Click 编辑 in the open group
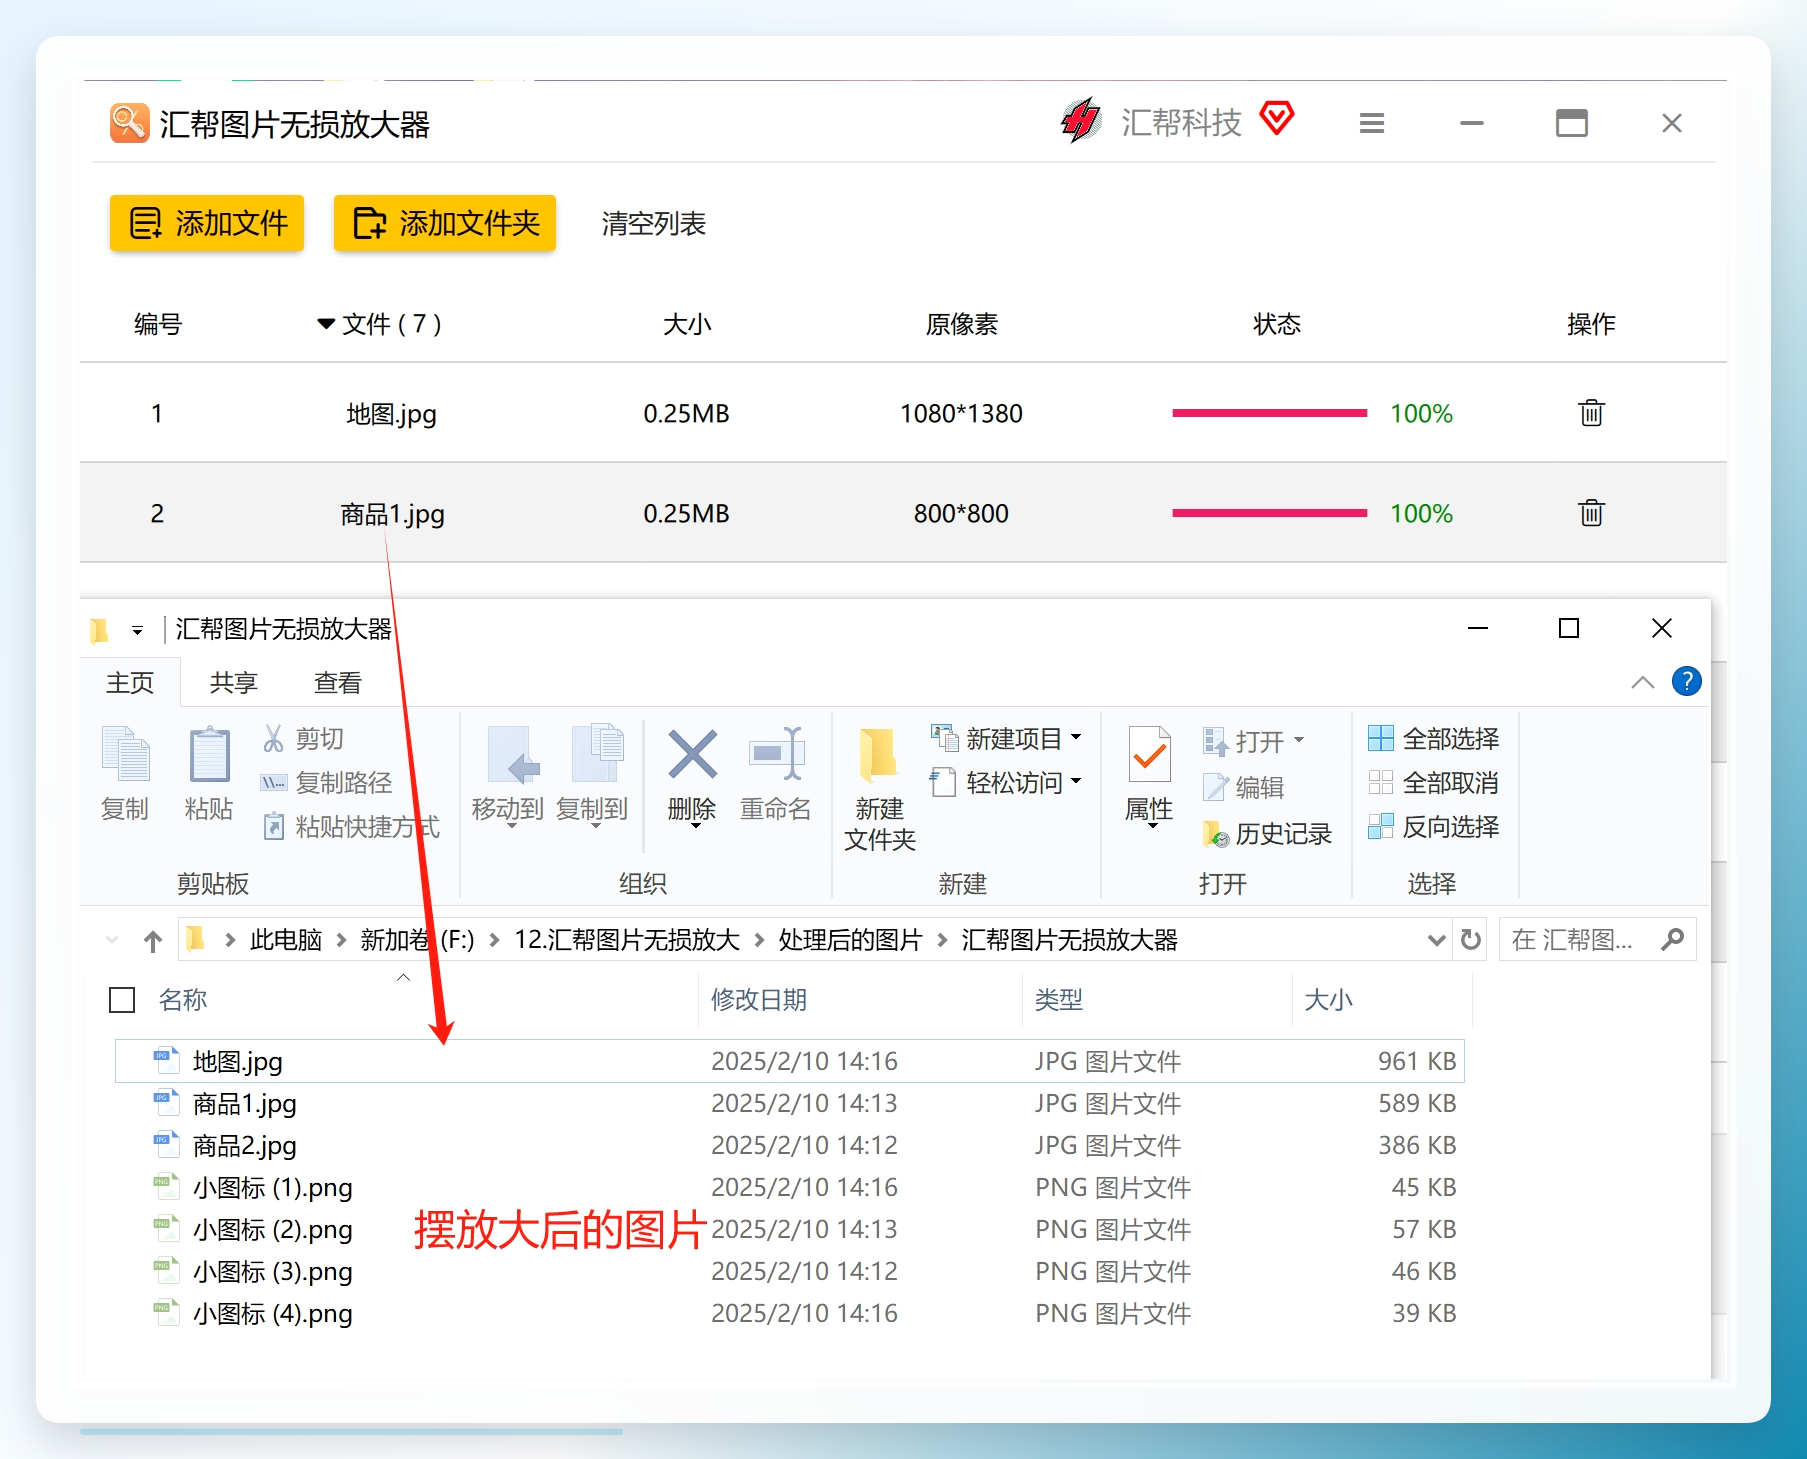Image resolution: width=1807 pixels, height=1459 pixels. click(x=1244, y=788)
